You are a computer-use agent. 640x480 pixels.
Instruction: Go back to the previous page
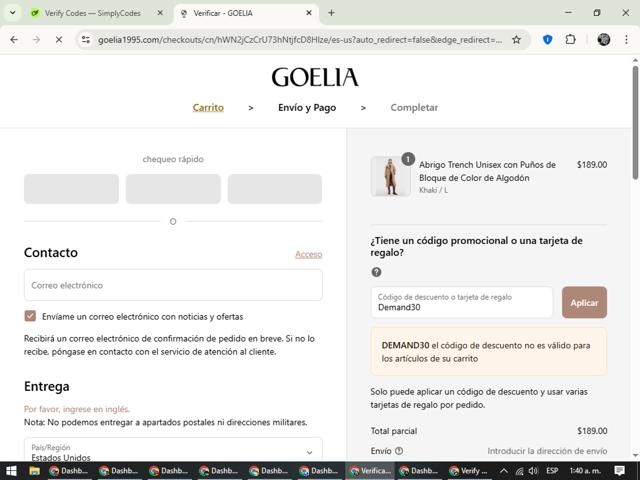(14, 40)
